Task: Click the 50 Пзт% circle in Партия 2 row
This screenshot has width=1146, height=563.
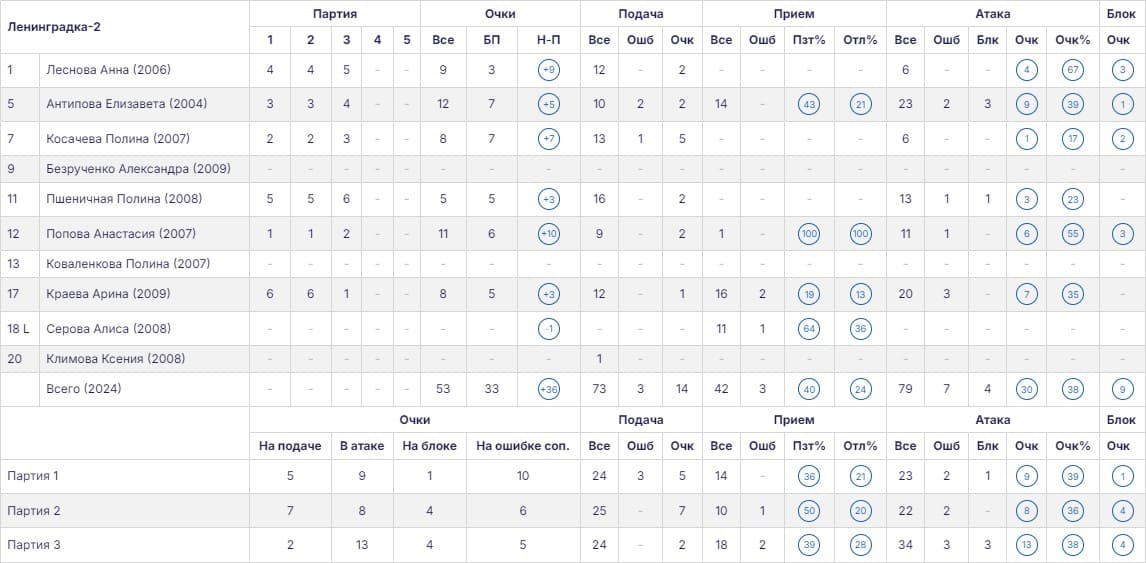Action: [x=809, y=510]
